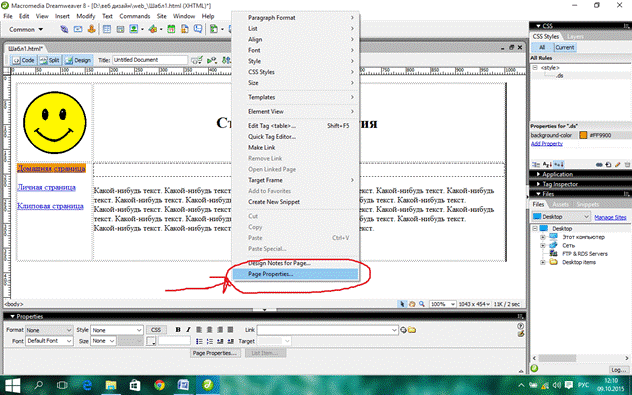This screenshot has width=632, height=395.
Task: Choose Page Properties... in context menu
Action: coord(295,274)
